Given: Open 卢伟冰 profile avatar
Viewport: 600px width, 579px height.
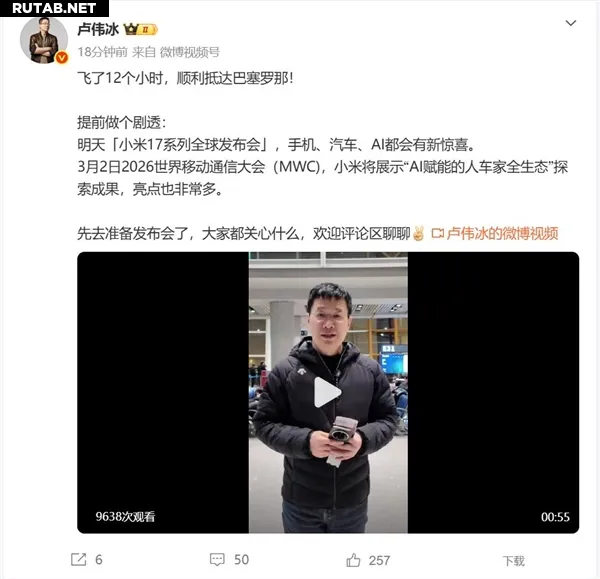Looking at the screenshot, I should click(44, 40).
